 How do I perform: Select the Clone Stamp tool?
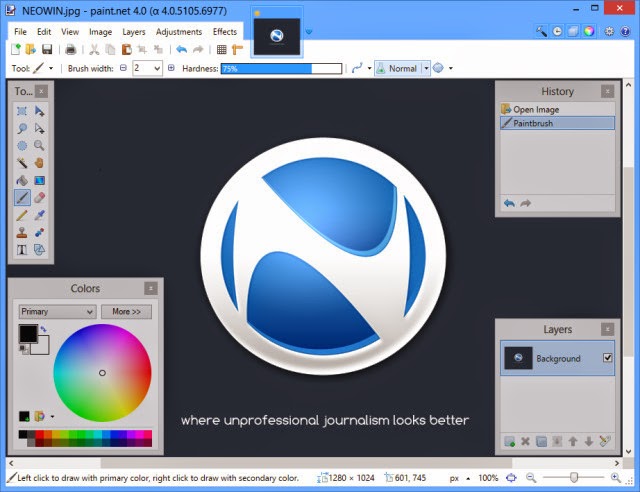pos(22,232)
